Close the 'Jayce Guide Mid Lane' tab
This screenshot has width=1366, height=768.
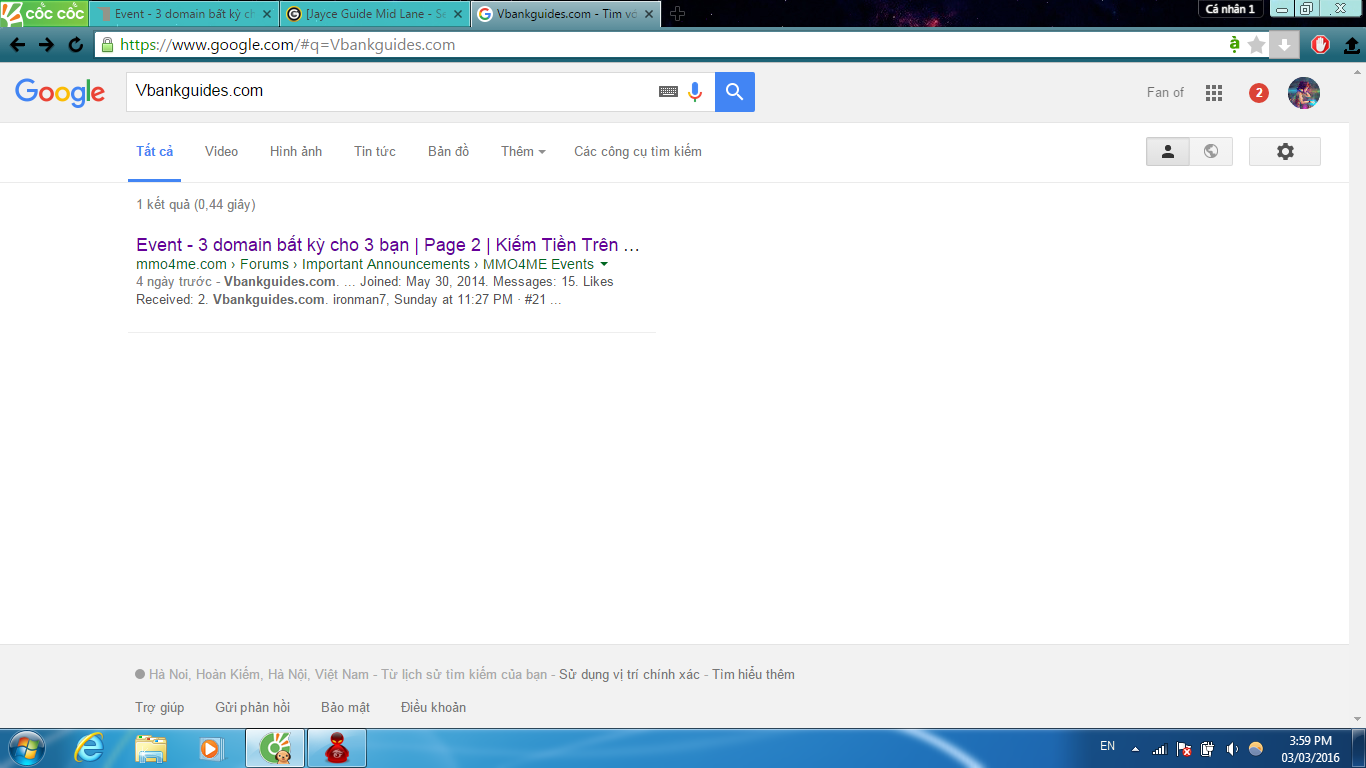458,15
